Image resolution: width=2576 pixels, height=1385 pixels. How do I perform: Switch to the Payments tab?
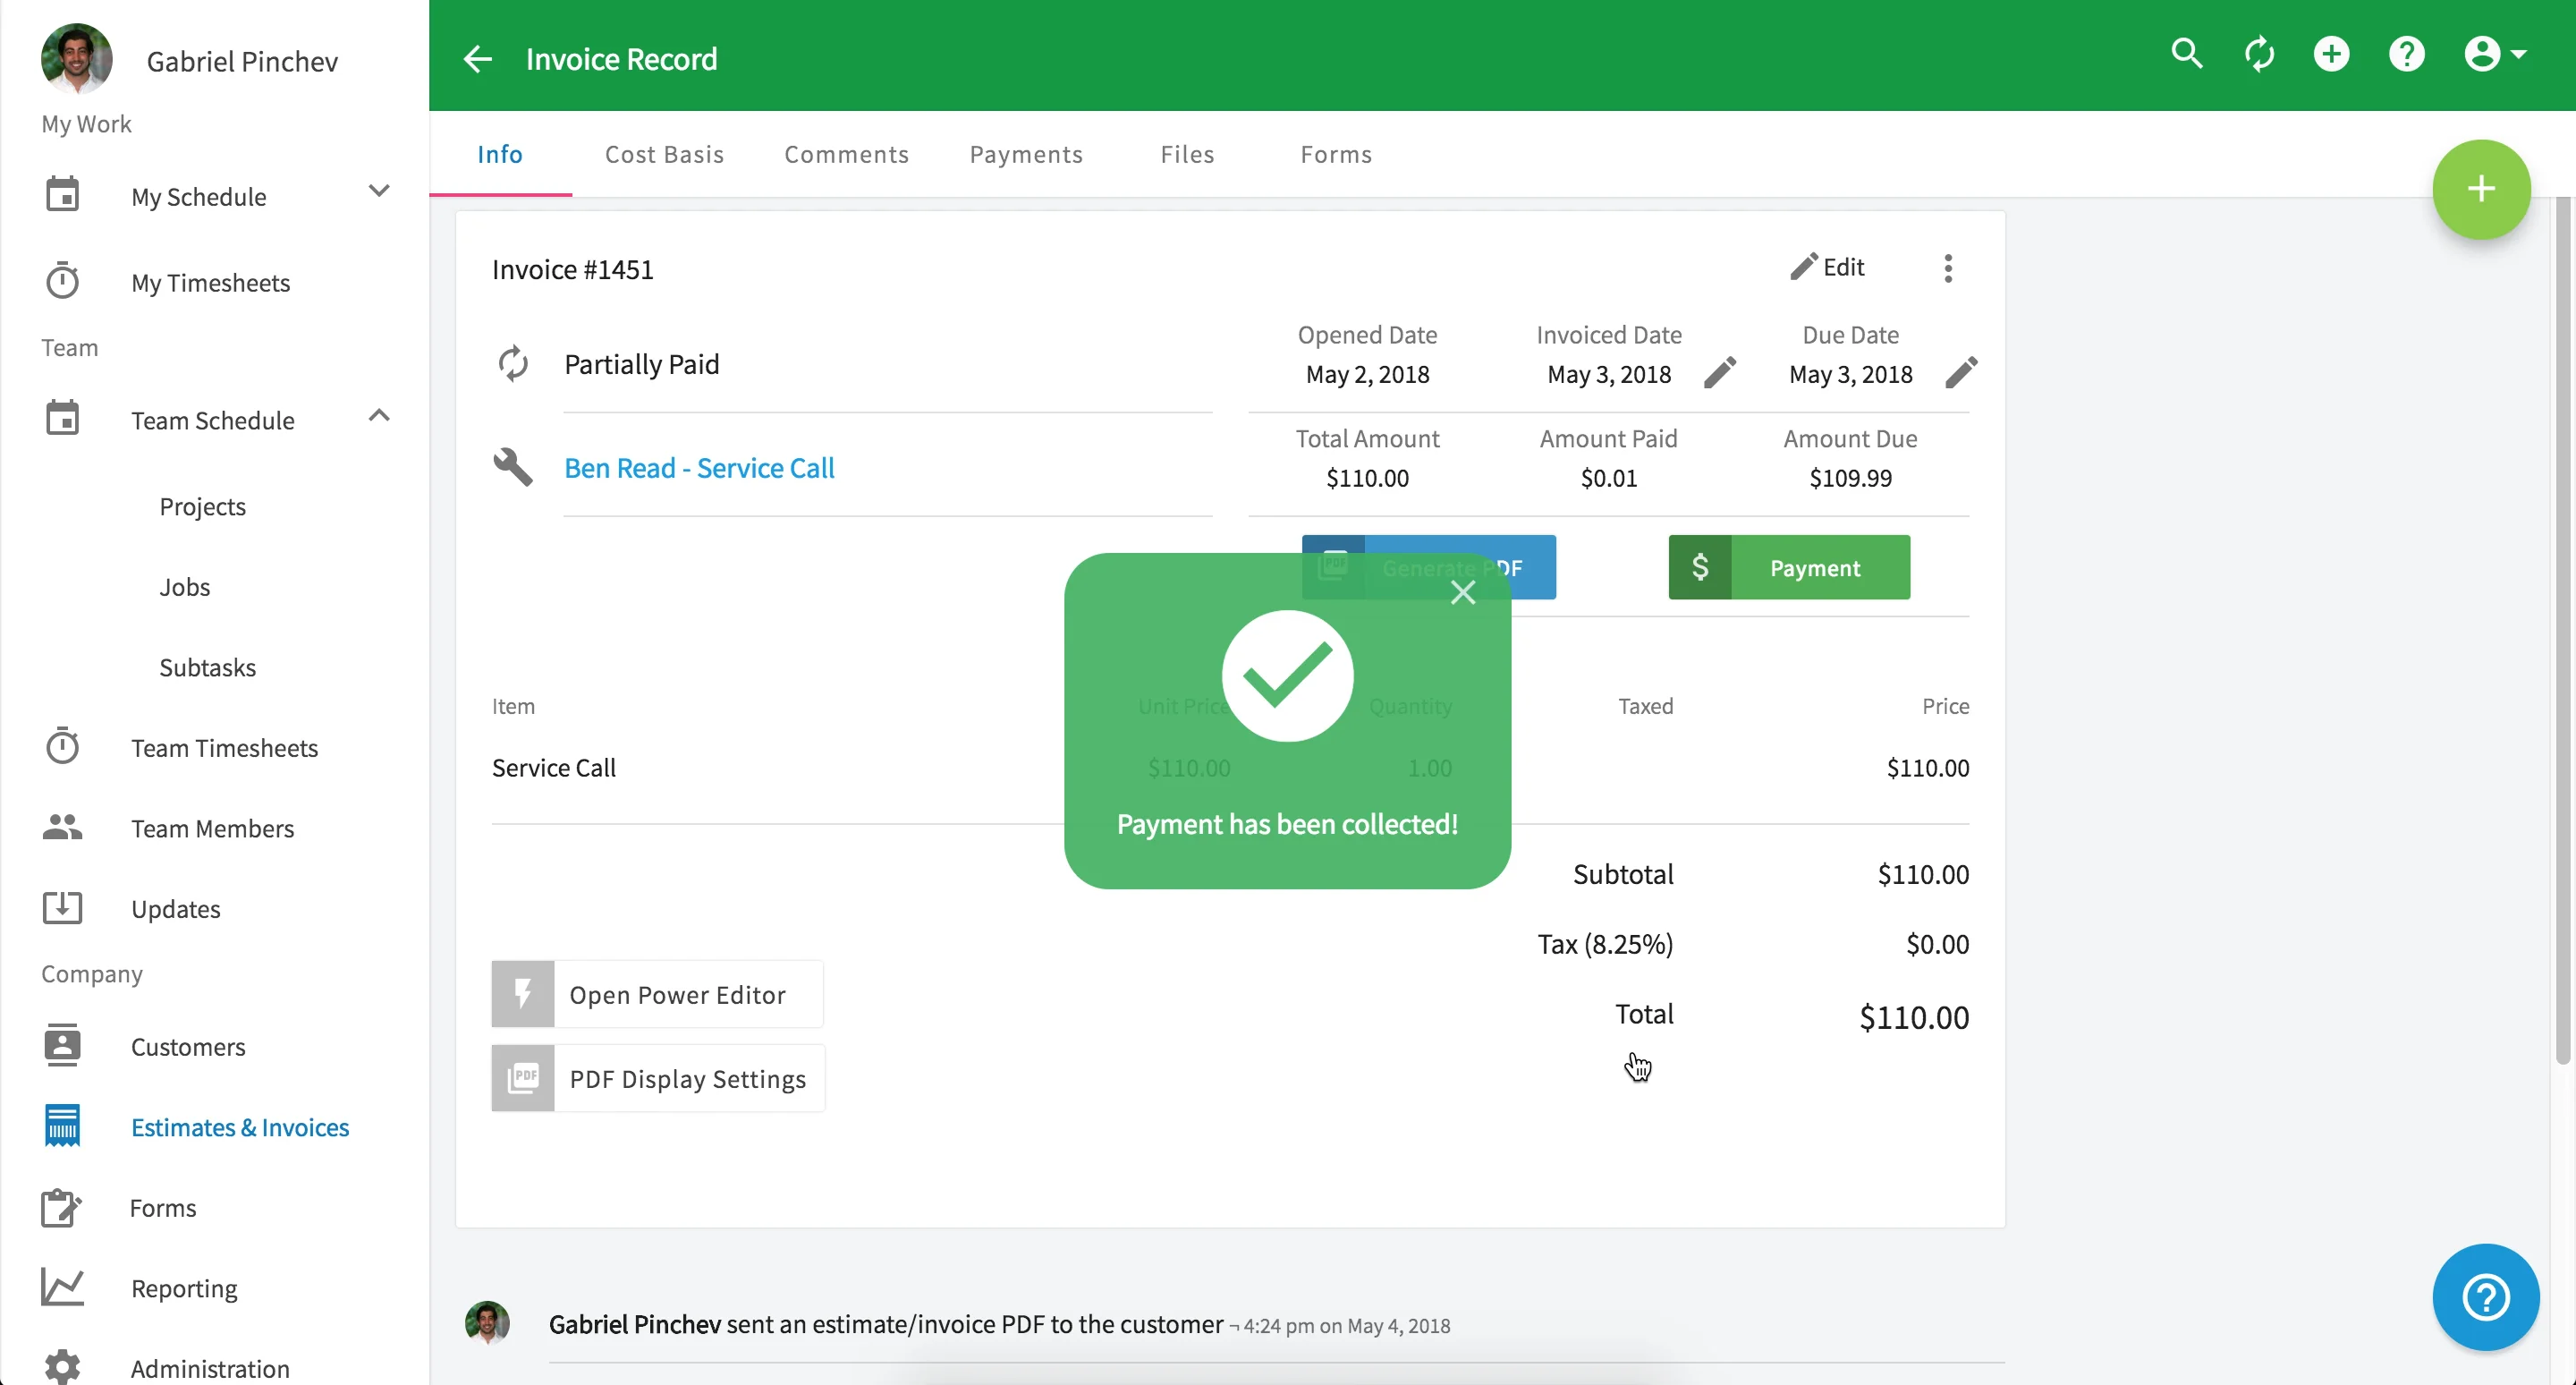pyautogui.click(x=1025, y=154)
